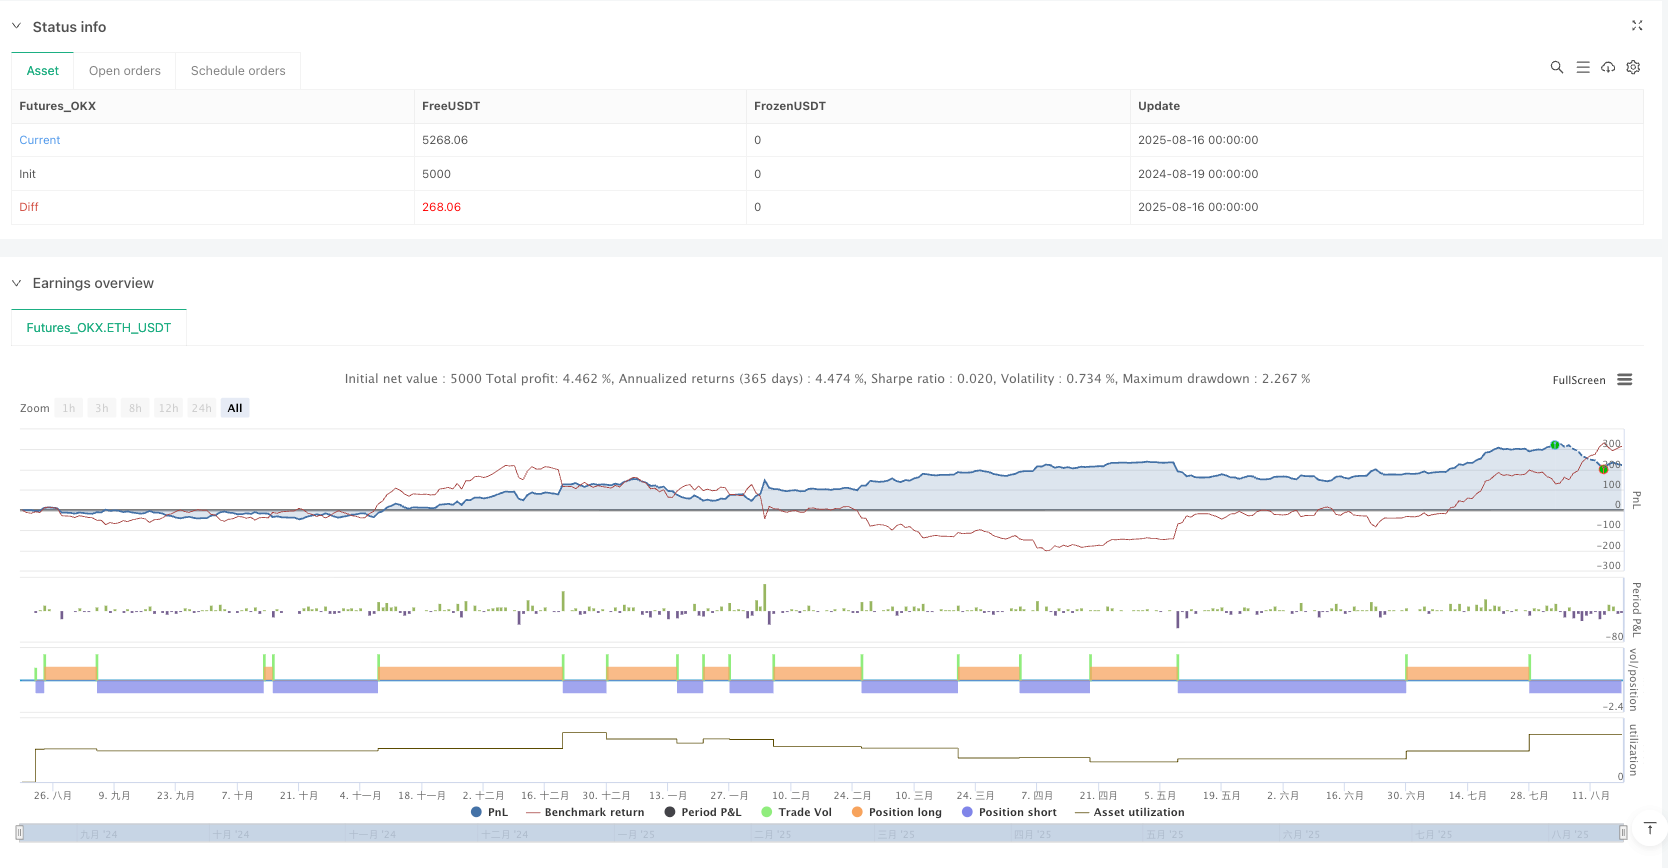Click the scroll-to-top arrow icon
The width and height of the screenshot is (1668, 868).
coord(1650,829)
